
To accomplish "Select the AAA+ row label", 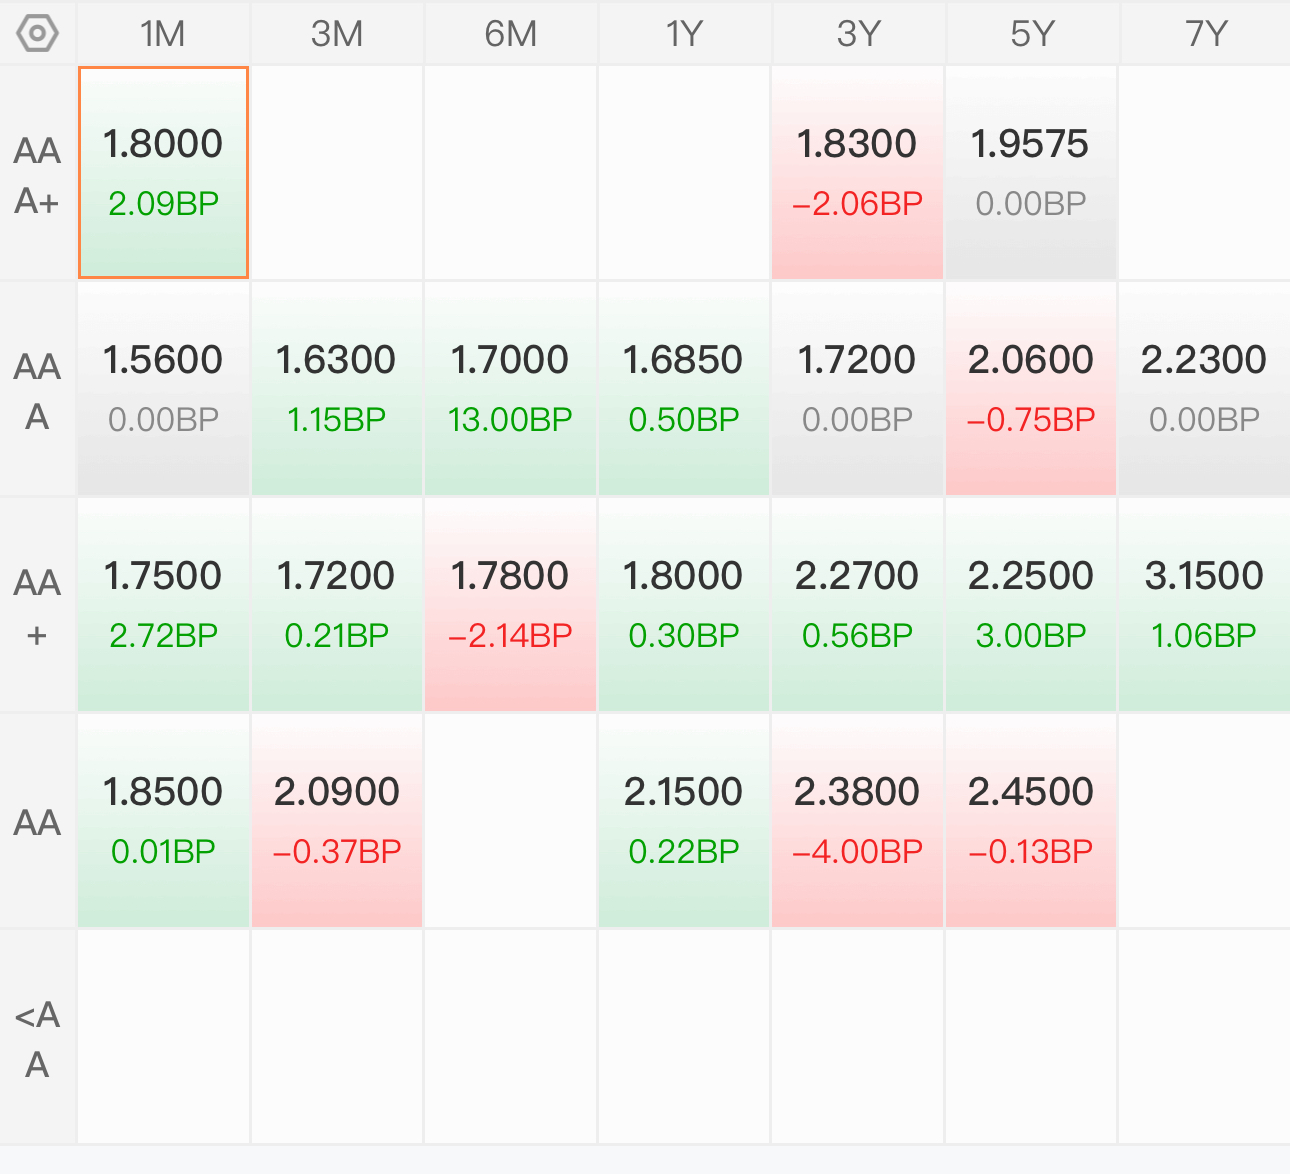I will tap(37, 175).
